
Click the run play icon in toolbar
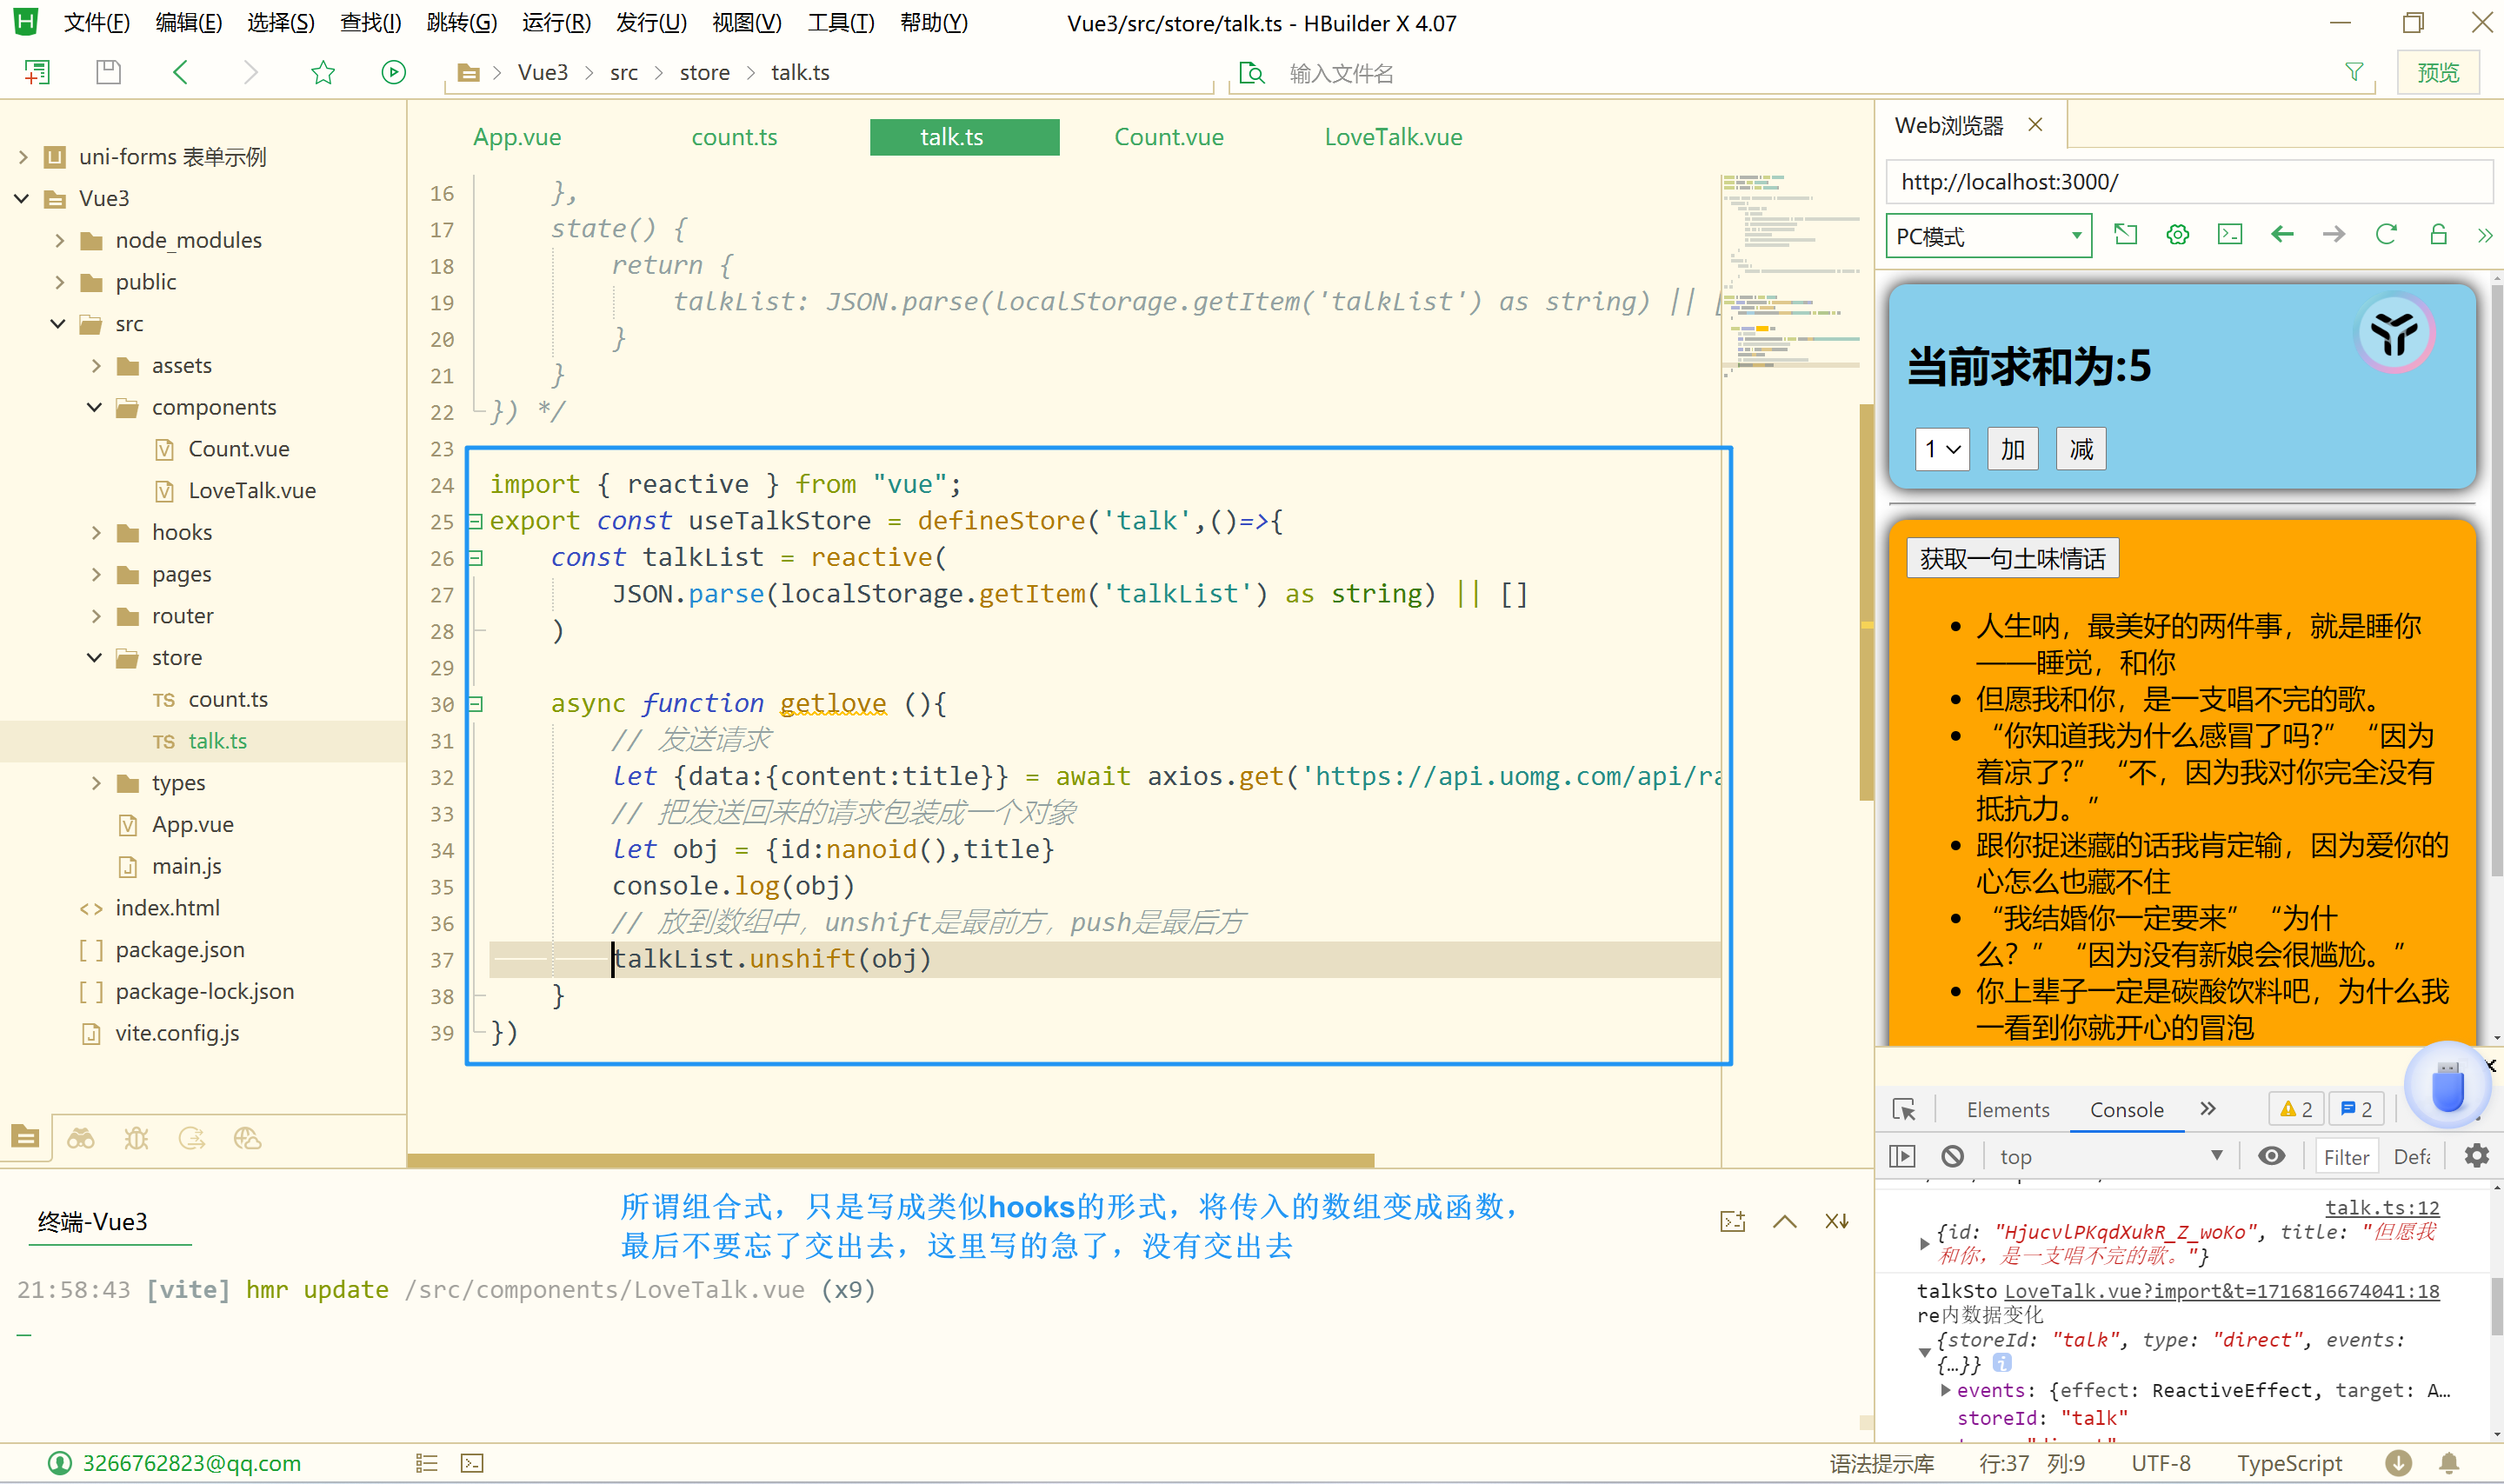click(393, 72)
